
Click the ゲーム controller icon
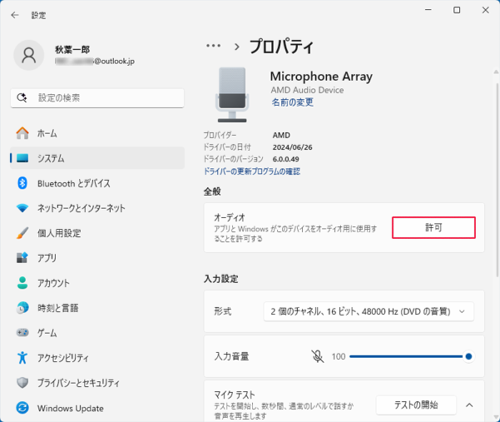pyautogui.click(x=22, y=333)
